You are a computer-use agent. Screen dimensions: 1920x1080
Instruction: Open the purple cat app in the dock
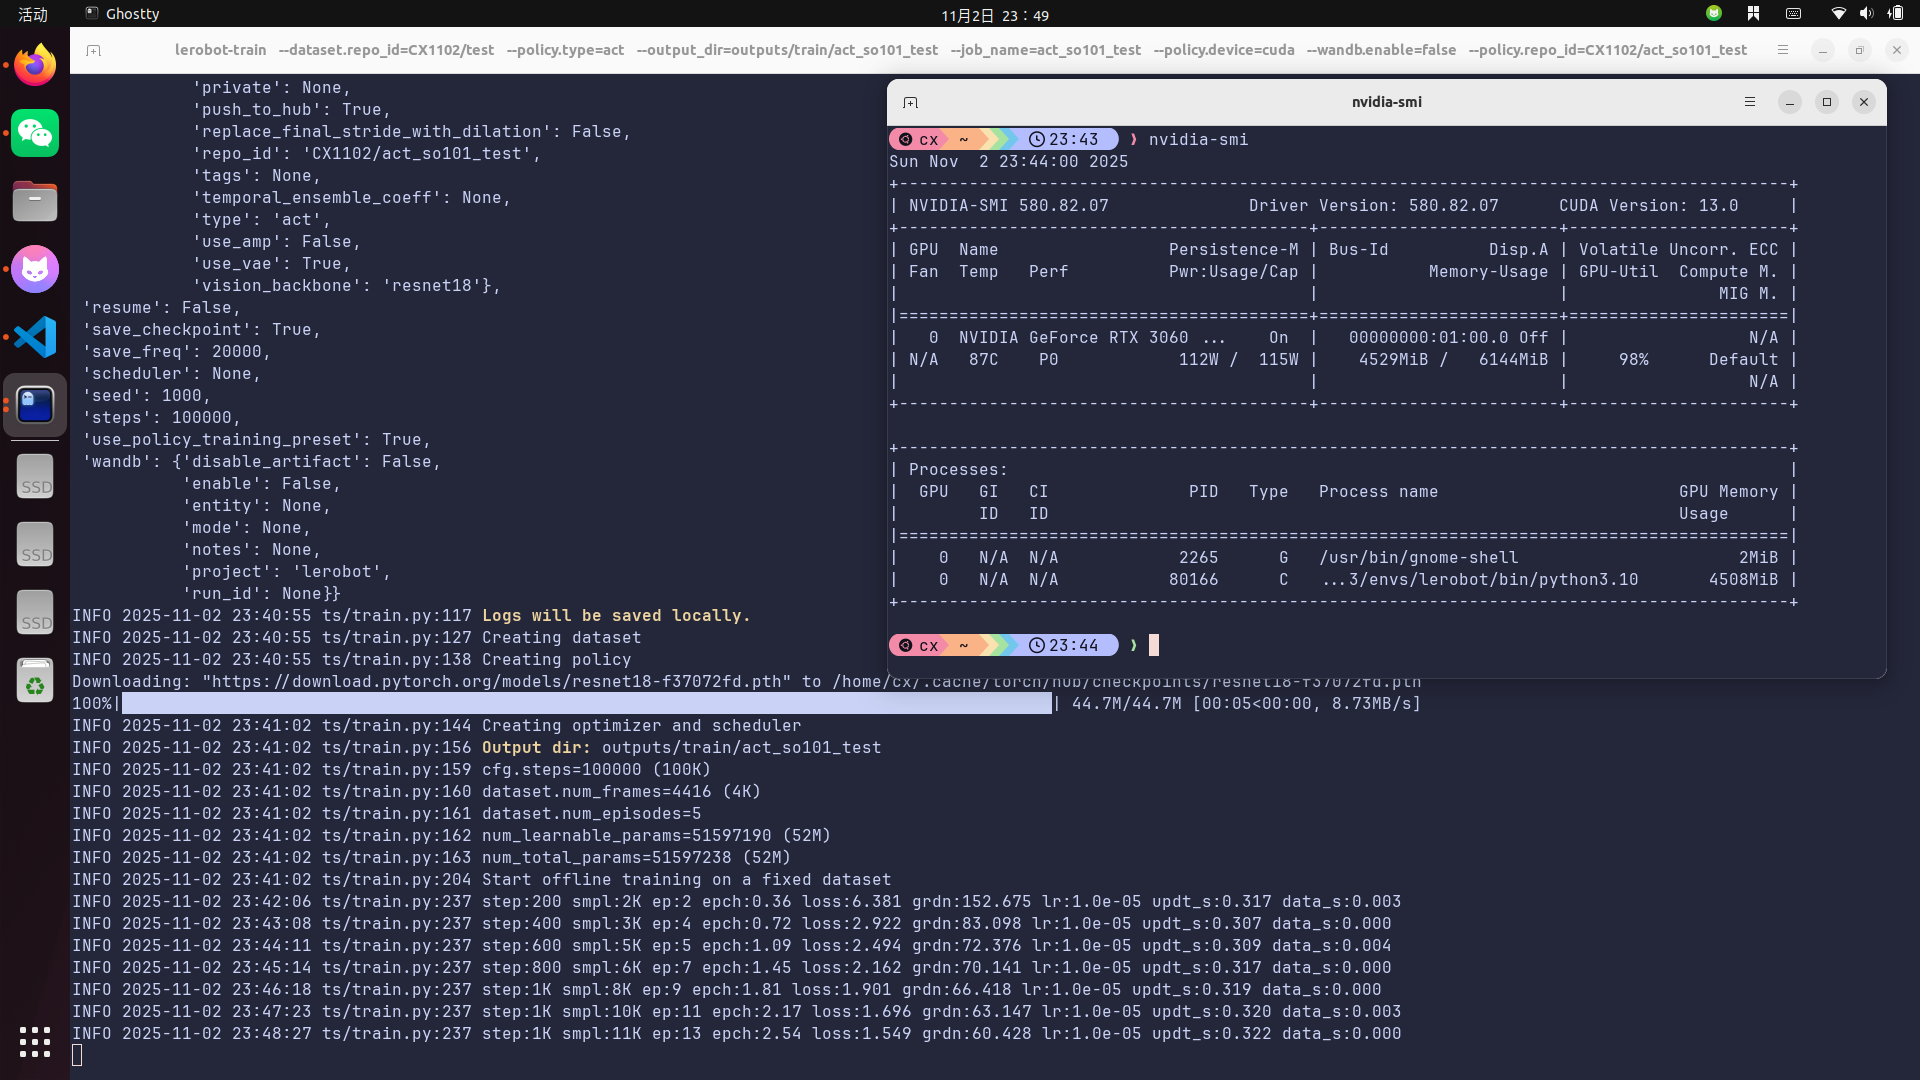coord(35,269)
